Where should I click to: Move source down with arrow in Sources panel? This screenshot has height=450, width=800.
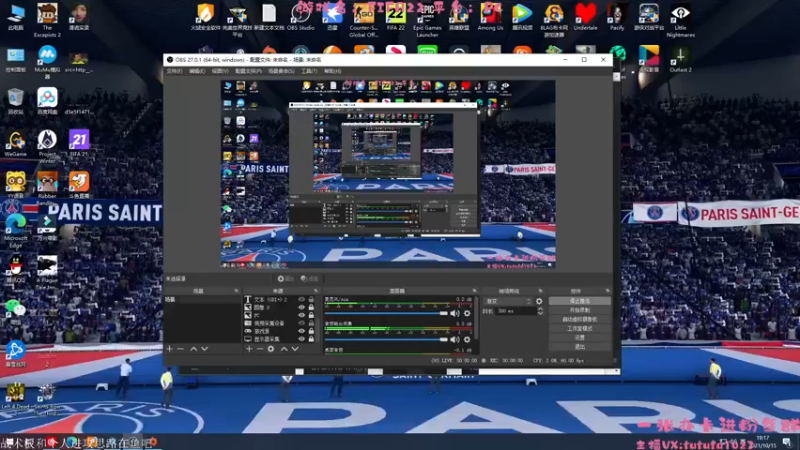pos(295,349)
